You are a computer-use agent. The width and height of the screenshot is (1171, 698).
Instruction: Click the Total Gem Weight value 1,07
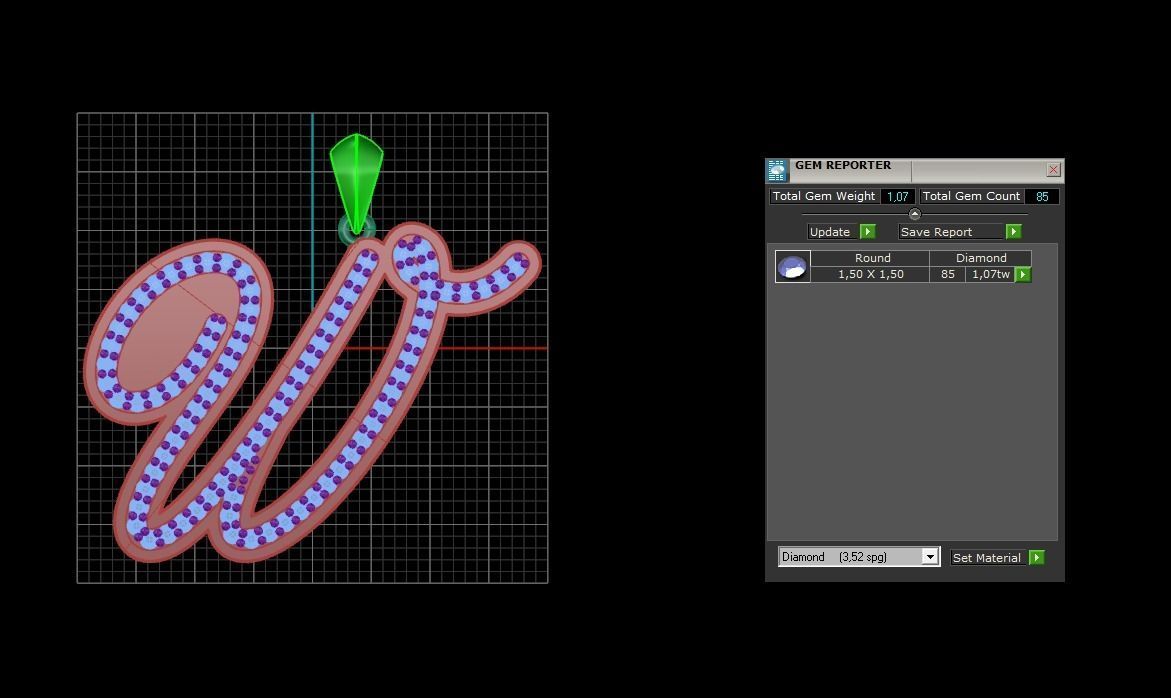pos(898,196)
